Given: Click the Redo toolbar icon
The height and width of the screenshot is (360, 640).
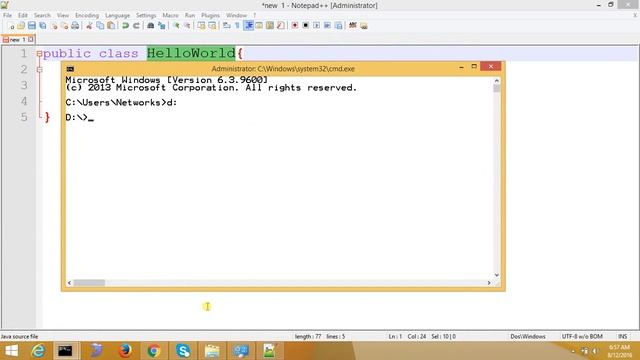Looking at the screenshot, I should [136, 26].
